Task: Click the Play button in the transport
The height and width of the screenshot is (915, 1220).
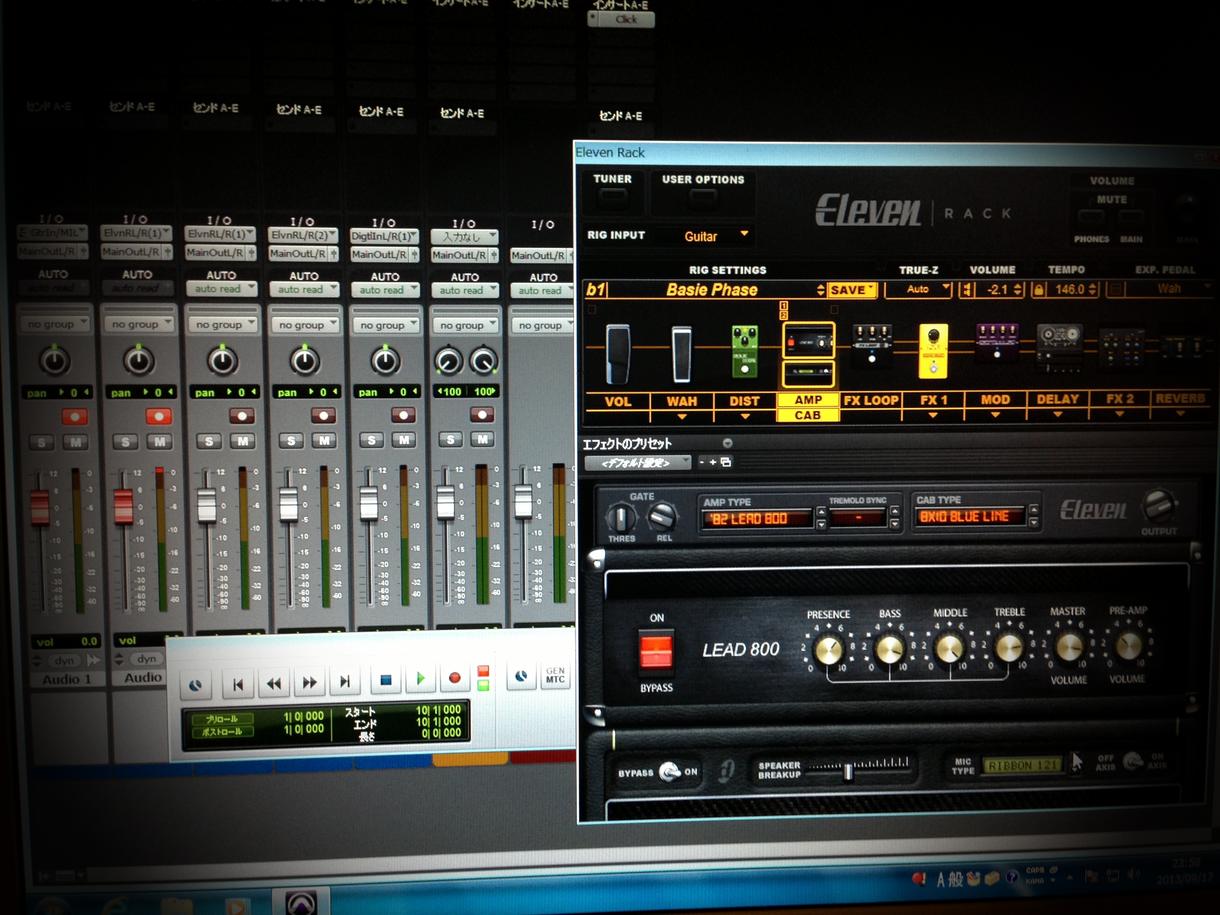Action: 420,679
